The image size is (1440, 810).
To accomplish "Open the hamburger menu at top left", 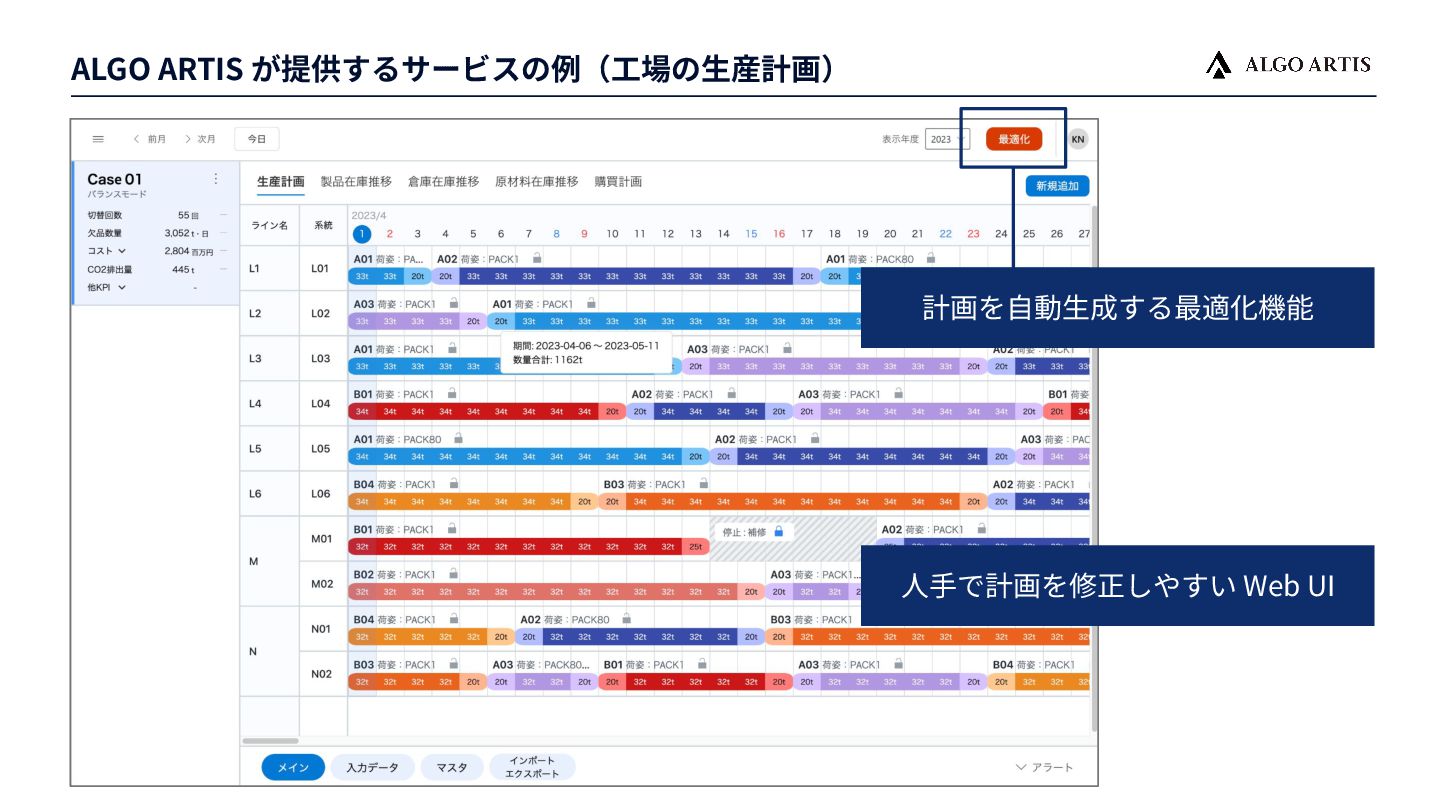I will pos(98,139).
